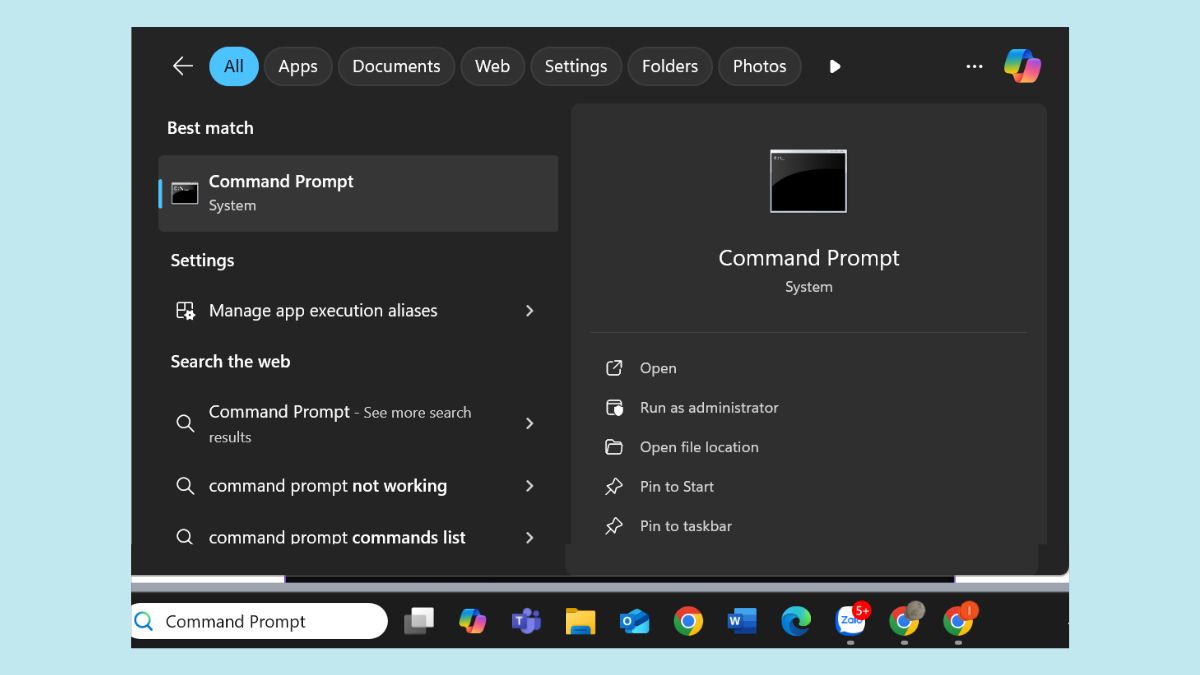
Task: Open Zalo from the taskbar
Action: point(850,621)
